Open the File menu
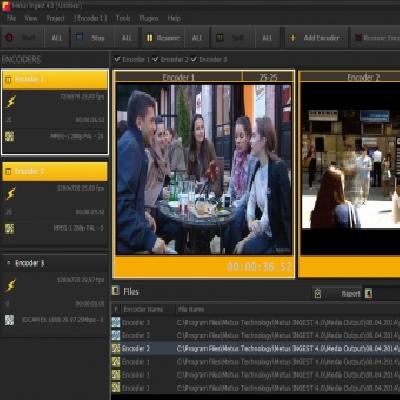Screen dimensions: 400x400 tap(11, 18)
